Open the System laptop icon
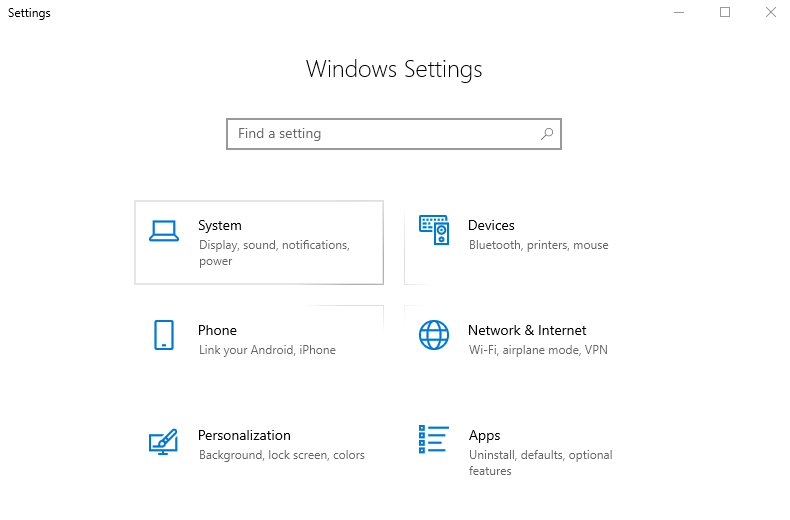This screenshot has width=790, height=520. (164, 231)
